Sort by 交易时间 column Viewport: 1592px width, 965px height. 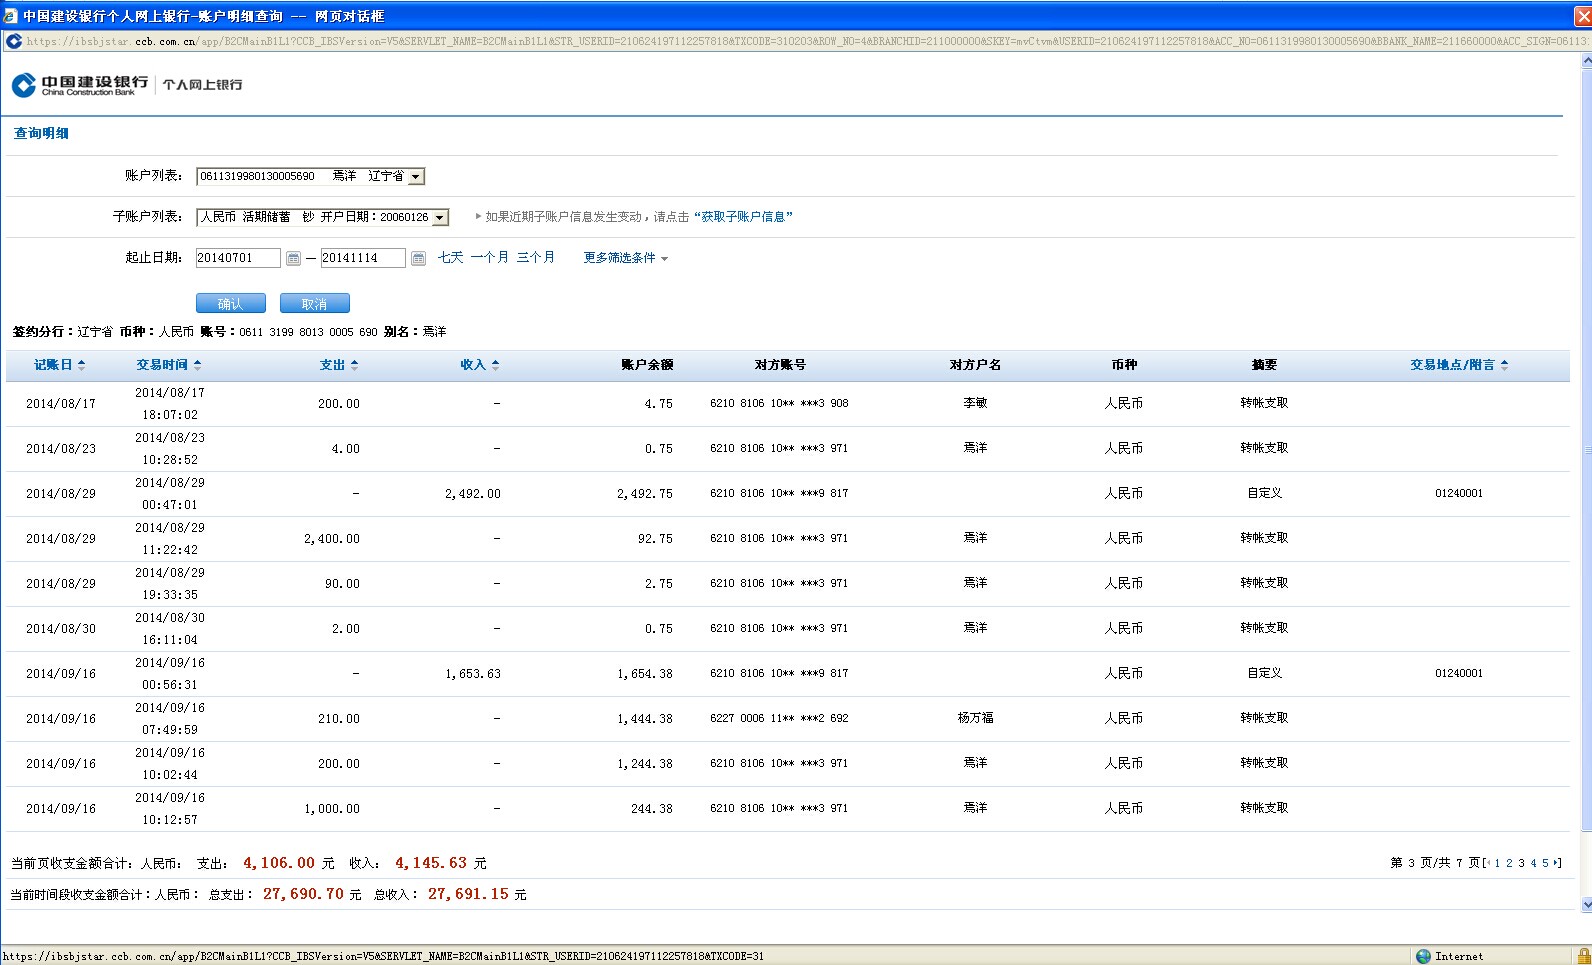pyautogui.click(x=168, y=365)
